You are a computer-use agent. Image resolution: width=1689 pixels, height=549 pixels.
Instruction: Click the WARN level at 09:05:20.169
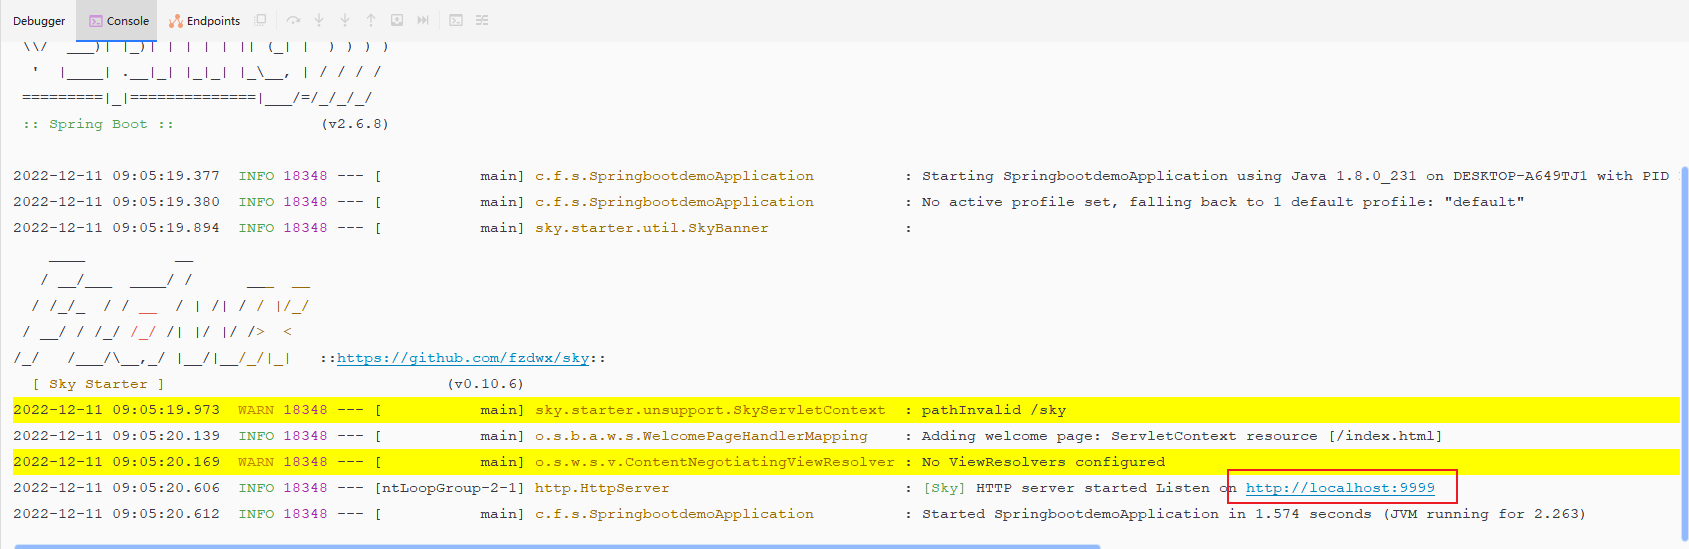coord(256,462)
